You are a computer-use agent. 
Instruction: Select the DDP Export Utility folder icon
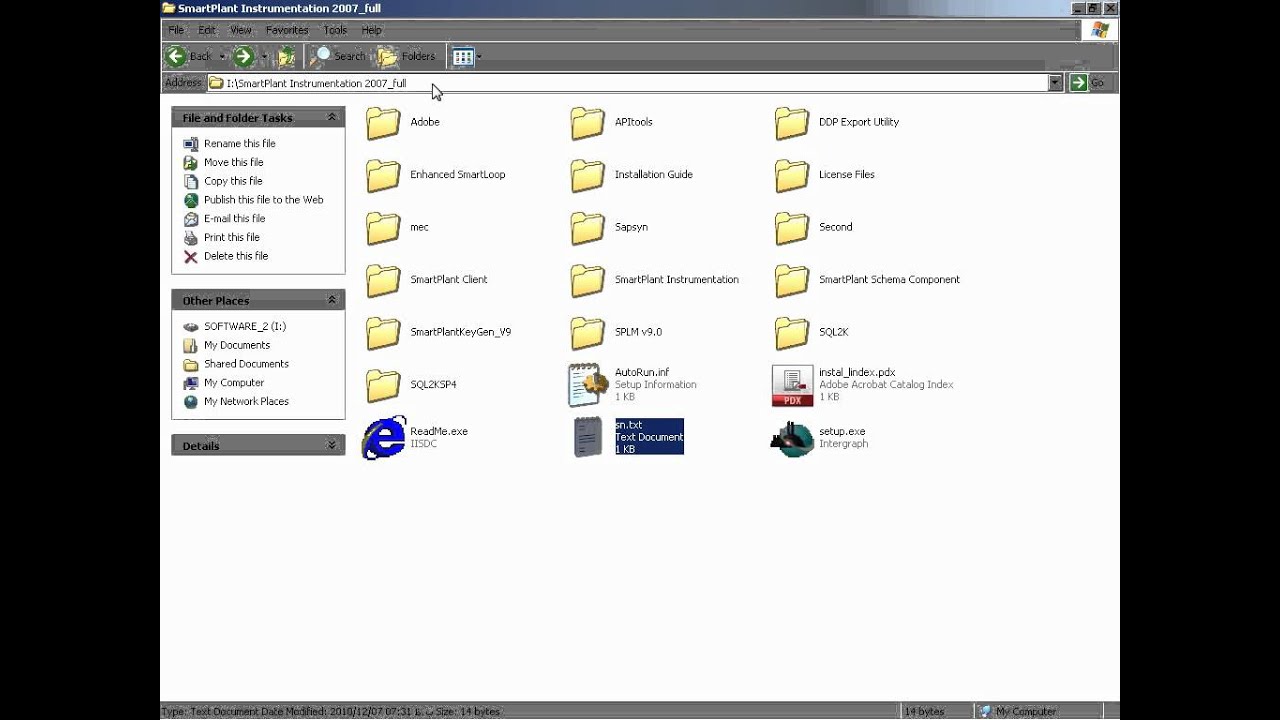click(792, 123)
